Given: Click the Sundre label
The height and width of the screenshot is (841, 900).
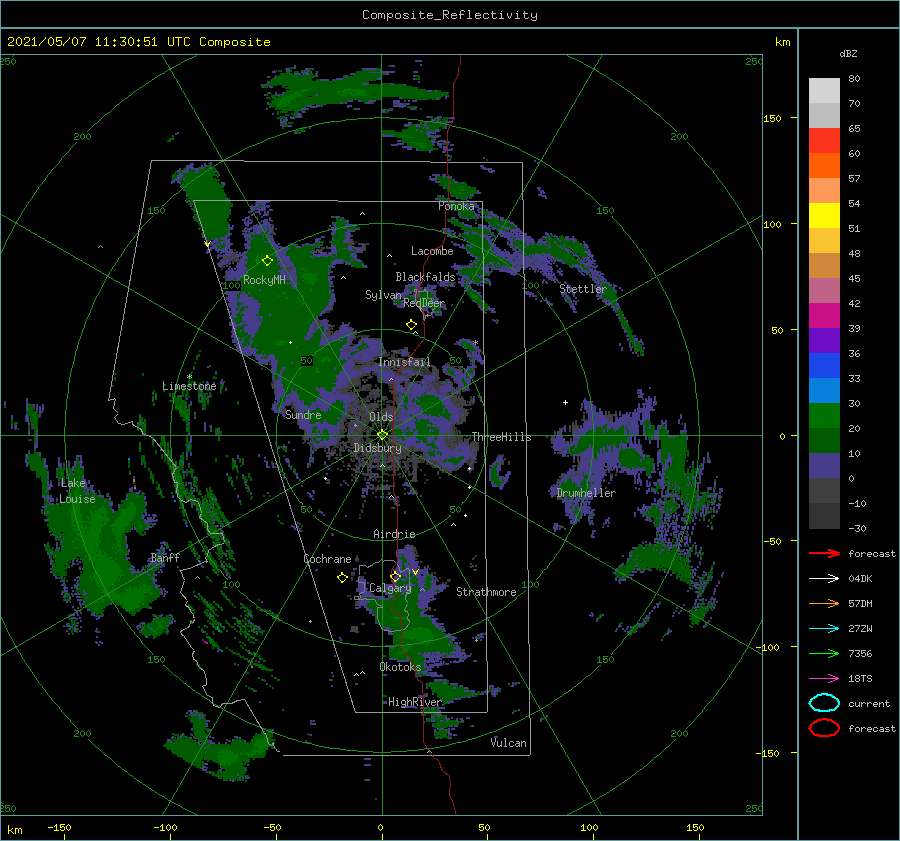Looking at the screenshot, I should point(303,414).
